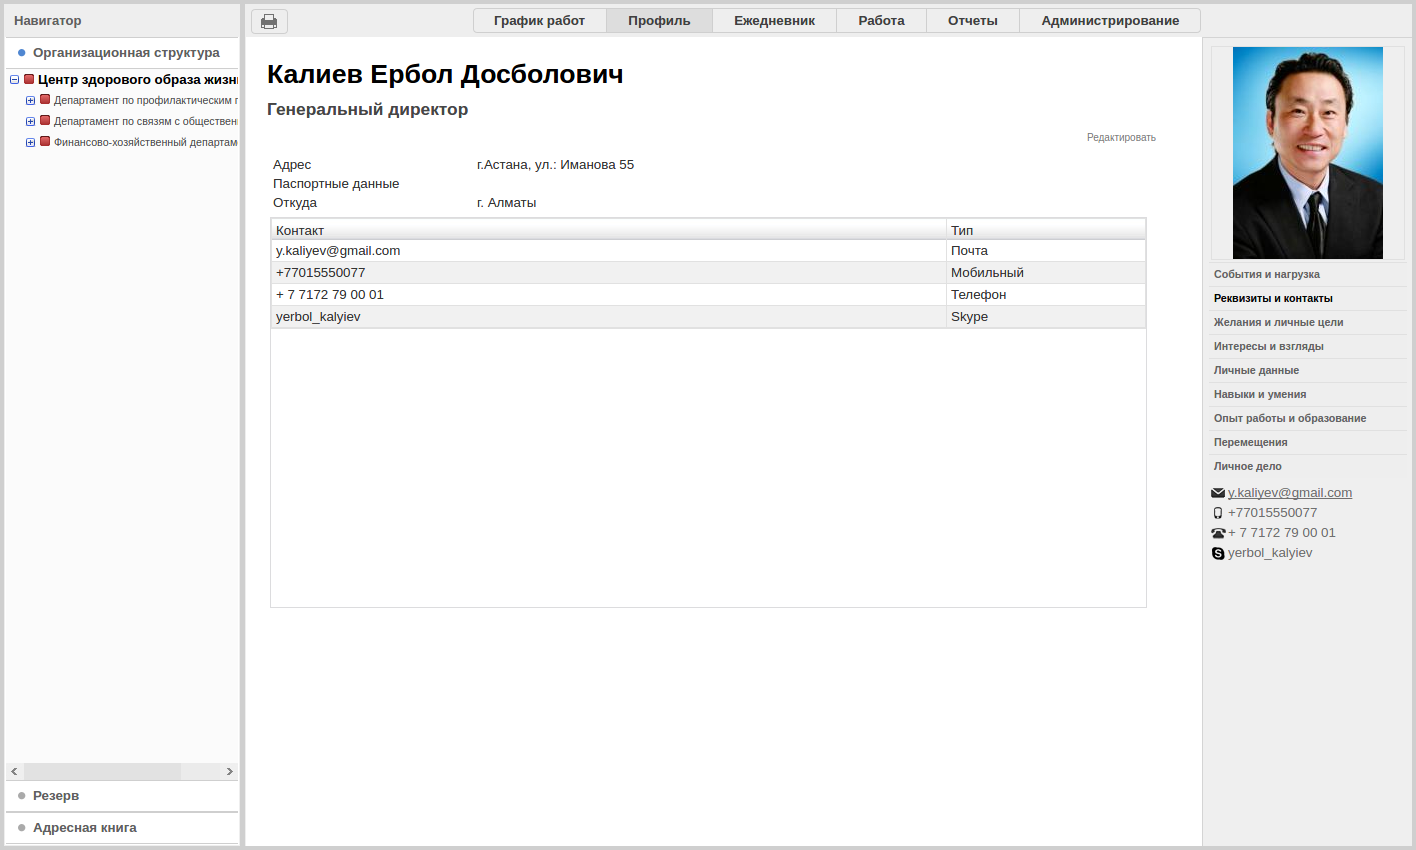
Task: Open the Отчеты tab
Action: [x=973, y=20]
